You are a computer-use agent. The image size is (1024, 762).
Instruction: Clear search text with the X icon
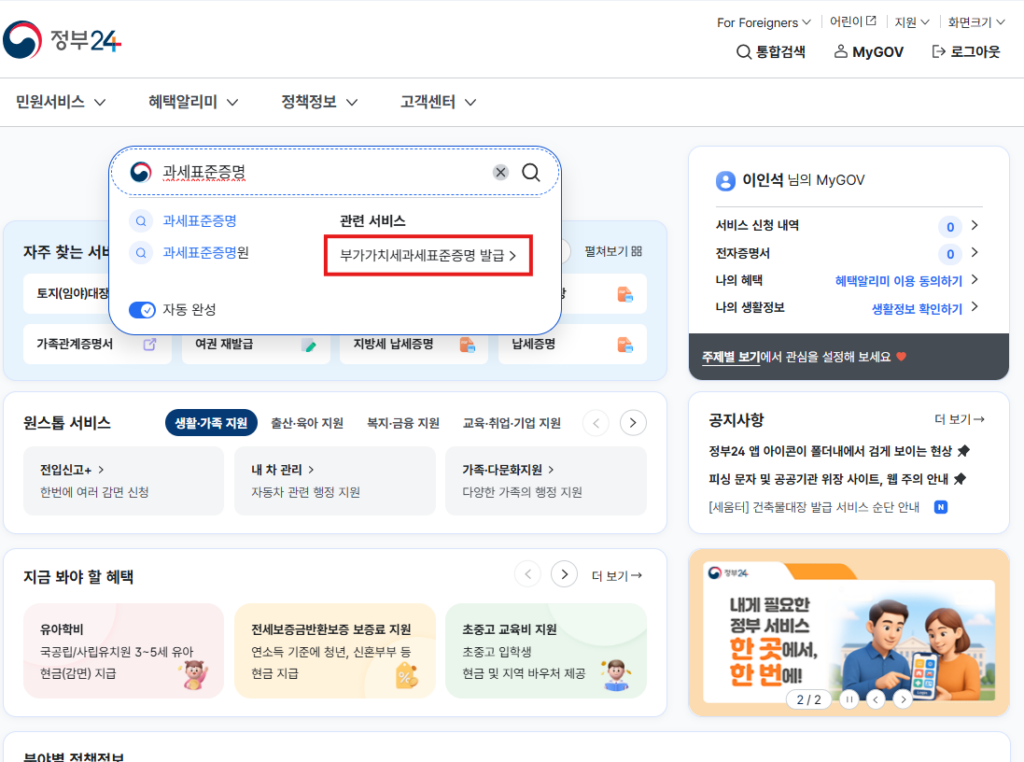click(500, 172)
